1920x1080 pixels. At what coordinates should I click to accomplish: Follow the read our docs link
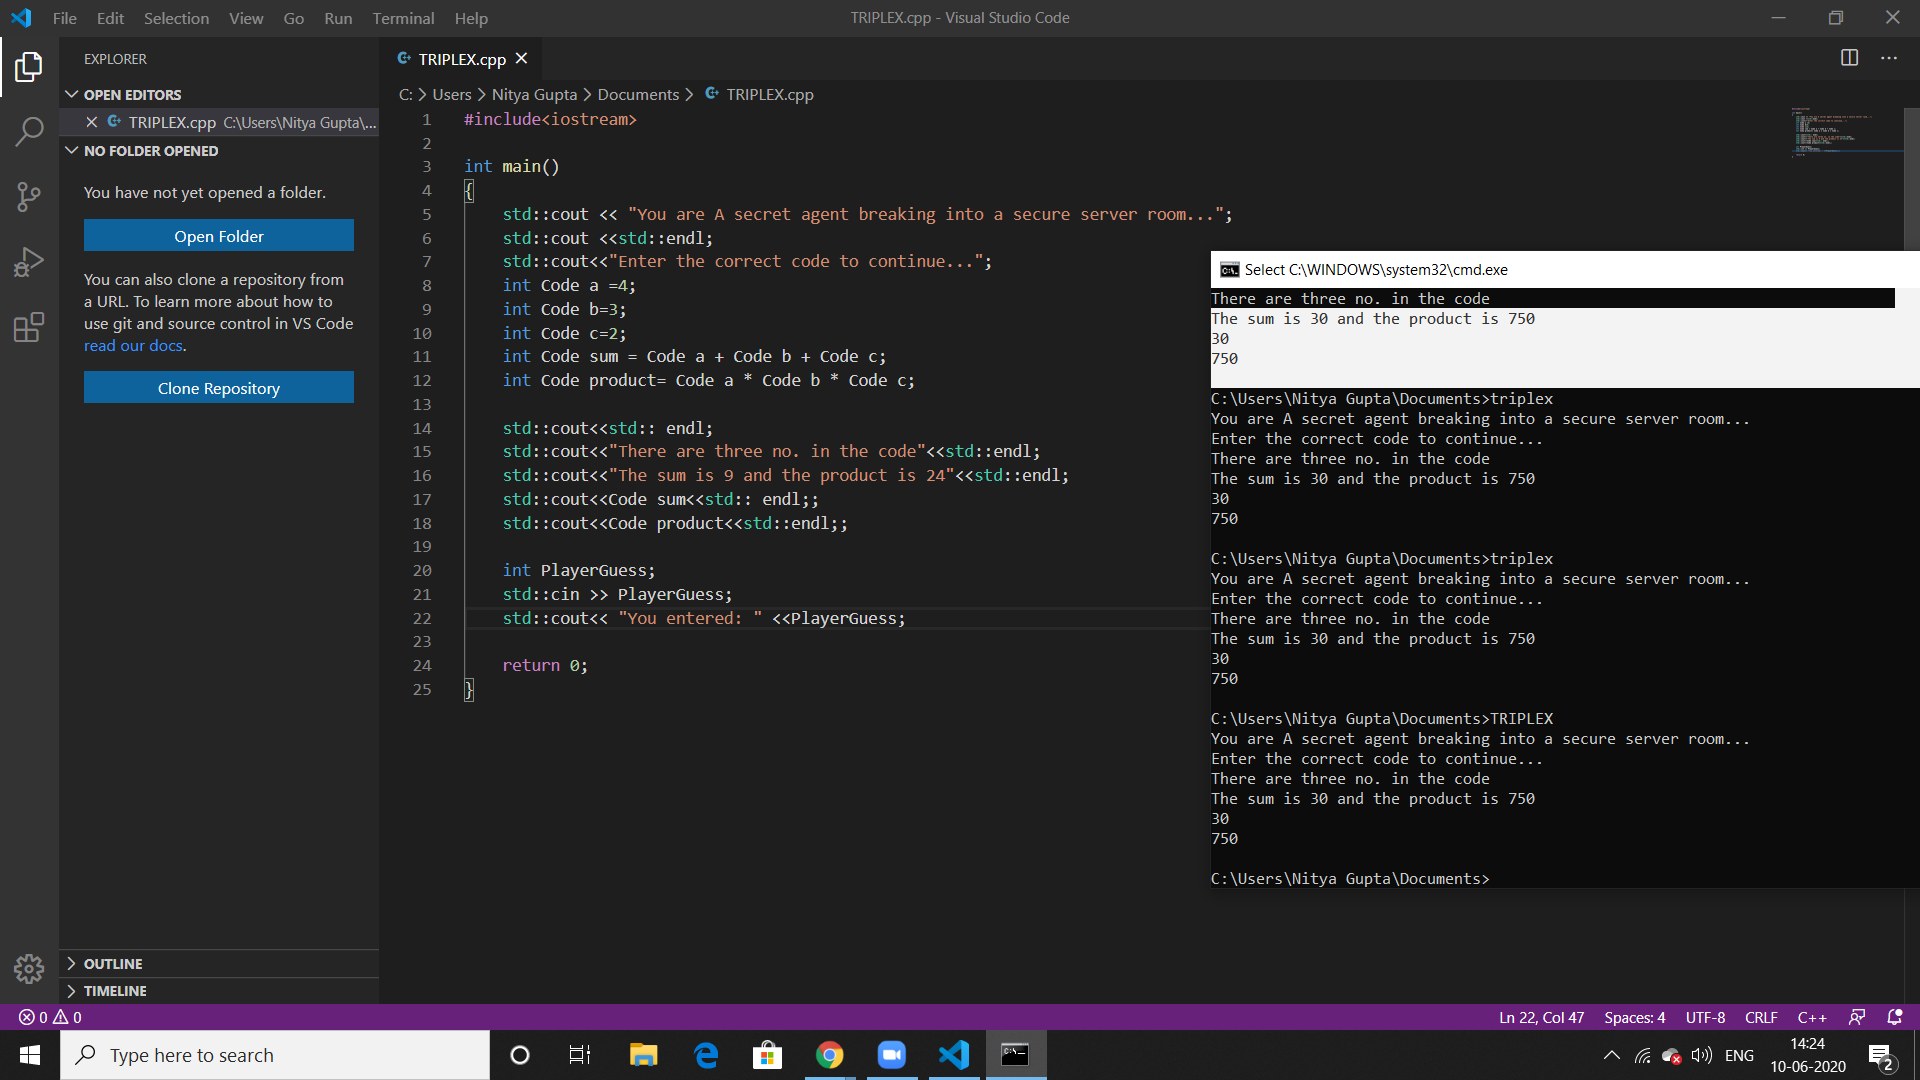pyautogui.click(x=133, y=345)
